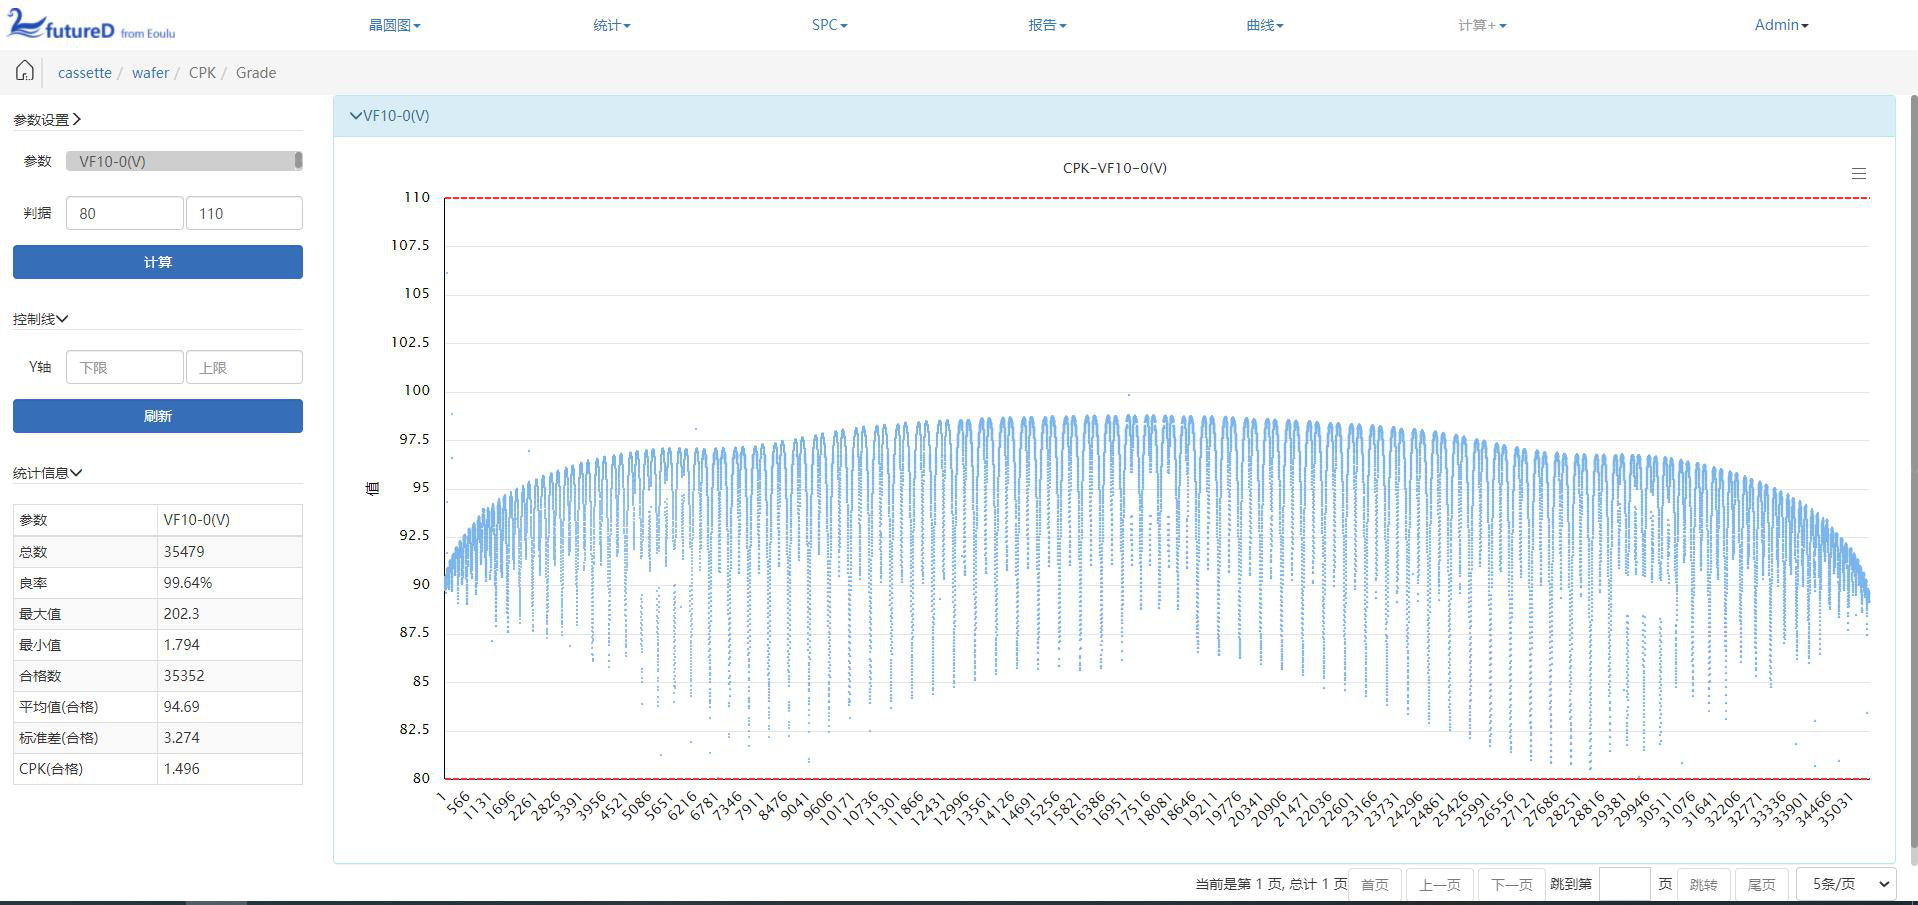This screenshot has width=1918, height=905.
Task: Click the home icon in breadcrumb
Action: coord(25,71)
